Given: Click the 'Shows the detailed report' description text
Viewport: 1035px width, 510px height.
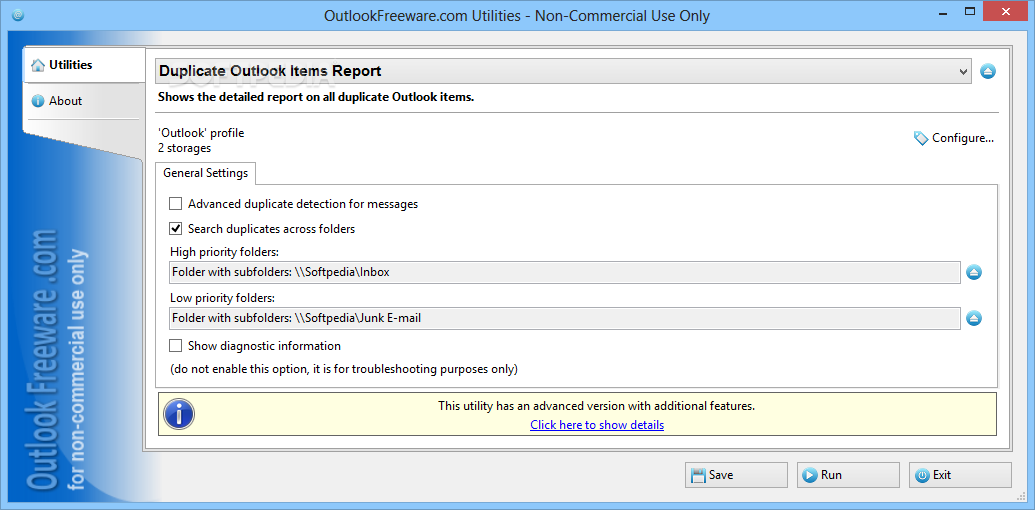Looking at the screenshot, I should point(316,98).
